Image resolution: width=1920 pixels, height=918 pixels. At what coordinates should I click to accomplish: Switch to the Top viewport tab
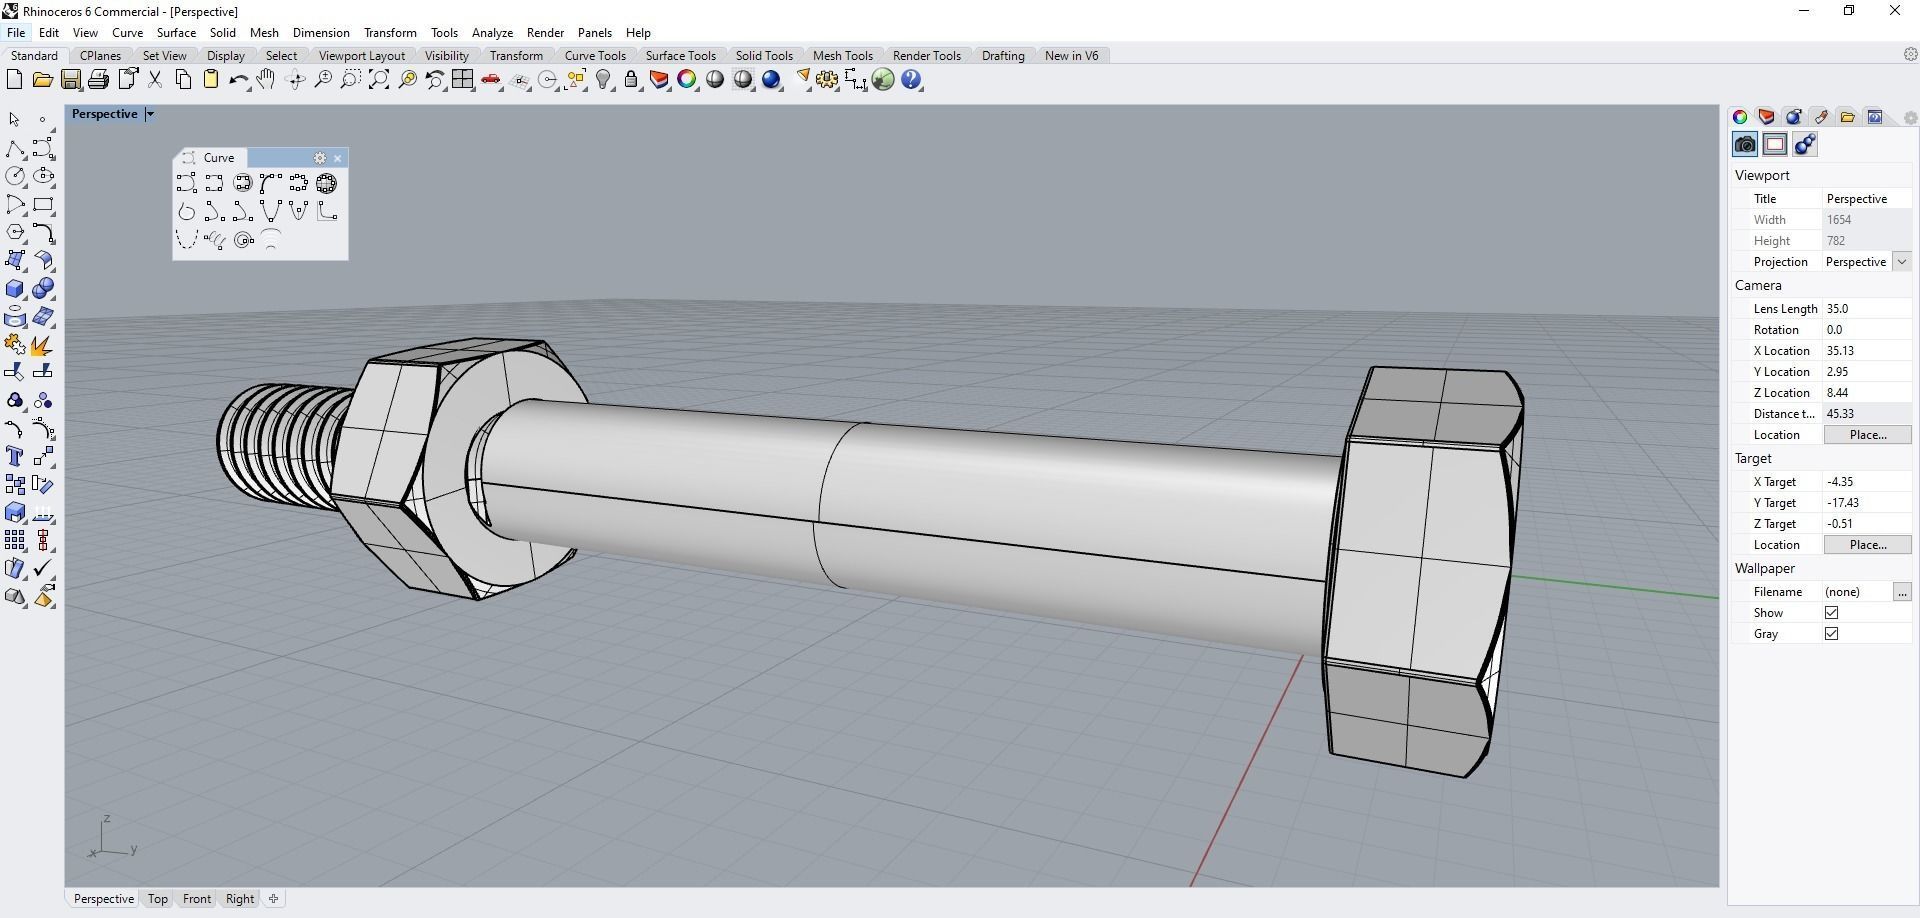point(158,899)
